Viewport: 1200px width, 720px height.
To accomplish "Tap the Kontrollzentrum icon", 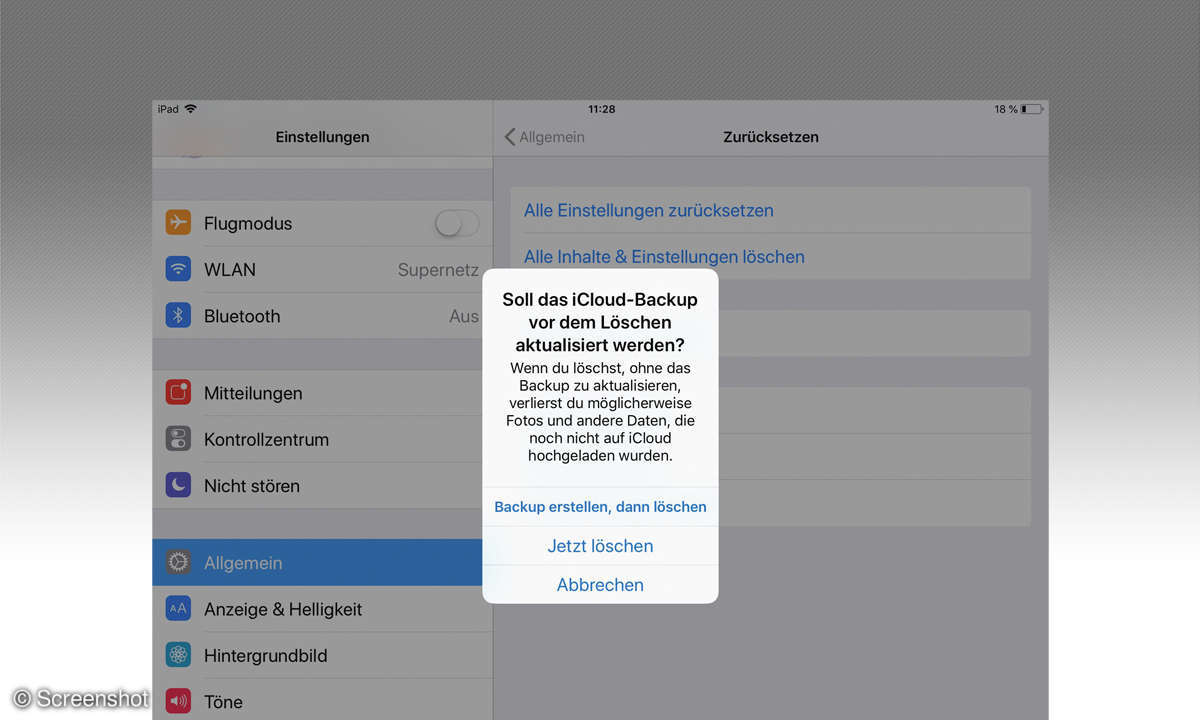I will coord(178,439).
